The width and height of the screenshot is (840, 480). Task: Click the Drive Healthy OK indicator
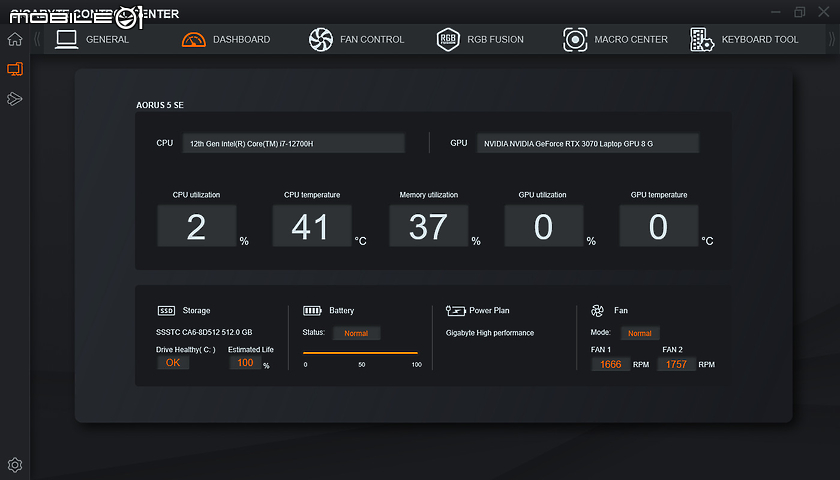[x=173, y=363]
